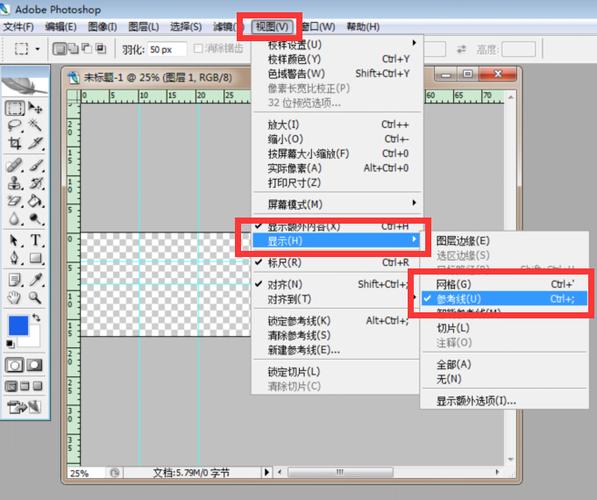The width and height of the screenshot is (597, 500).
Task: Click Jump to ImageReady icon
Action: pos(24,407)
